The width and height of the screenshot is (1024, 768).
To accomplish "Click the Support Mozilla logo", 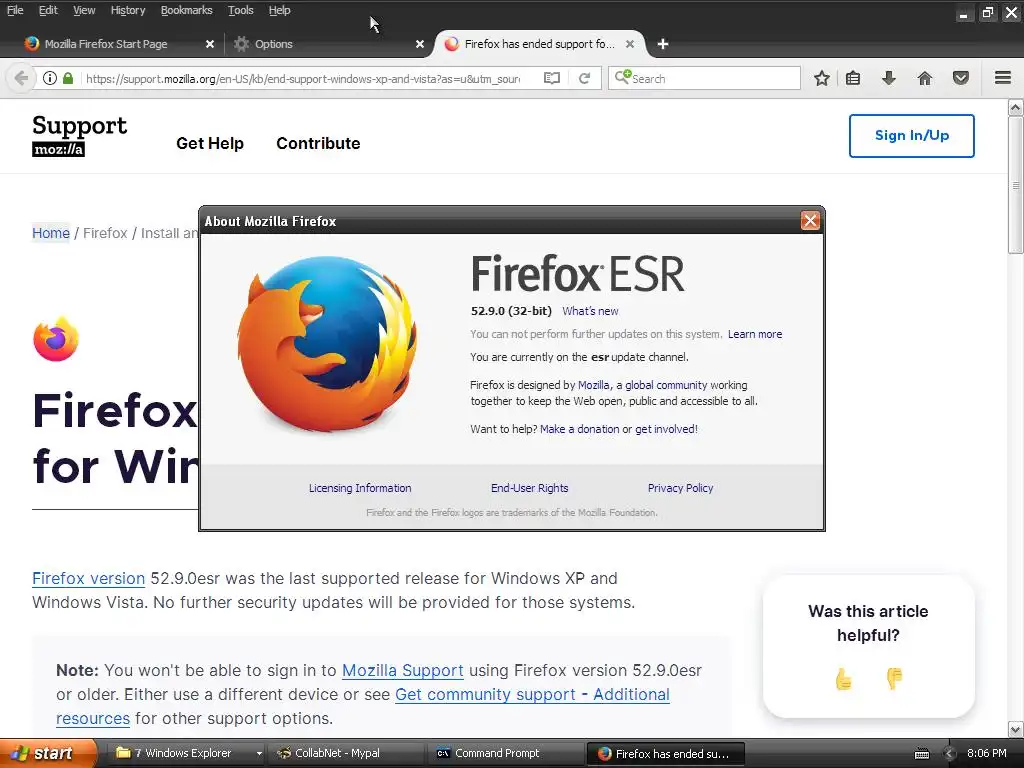I will 79,135.
